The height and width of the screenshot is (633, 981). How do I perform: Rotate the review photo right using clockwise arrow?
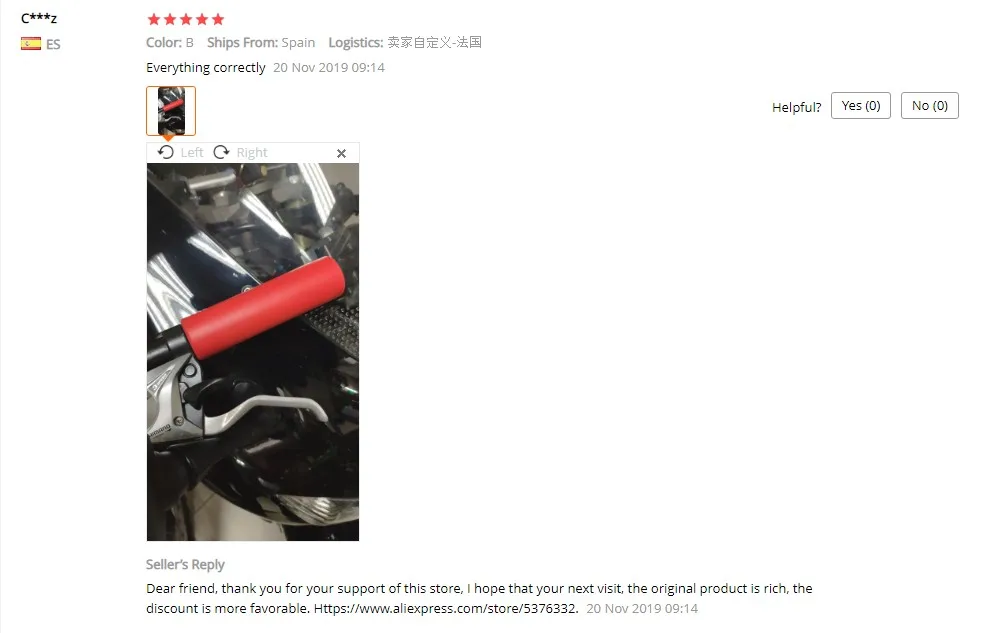click(x=221, y=152)
